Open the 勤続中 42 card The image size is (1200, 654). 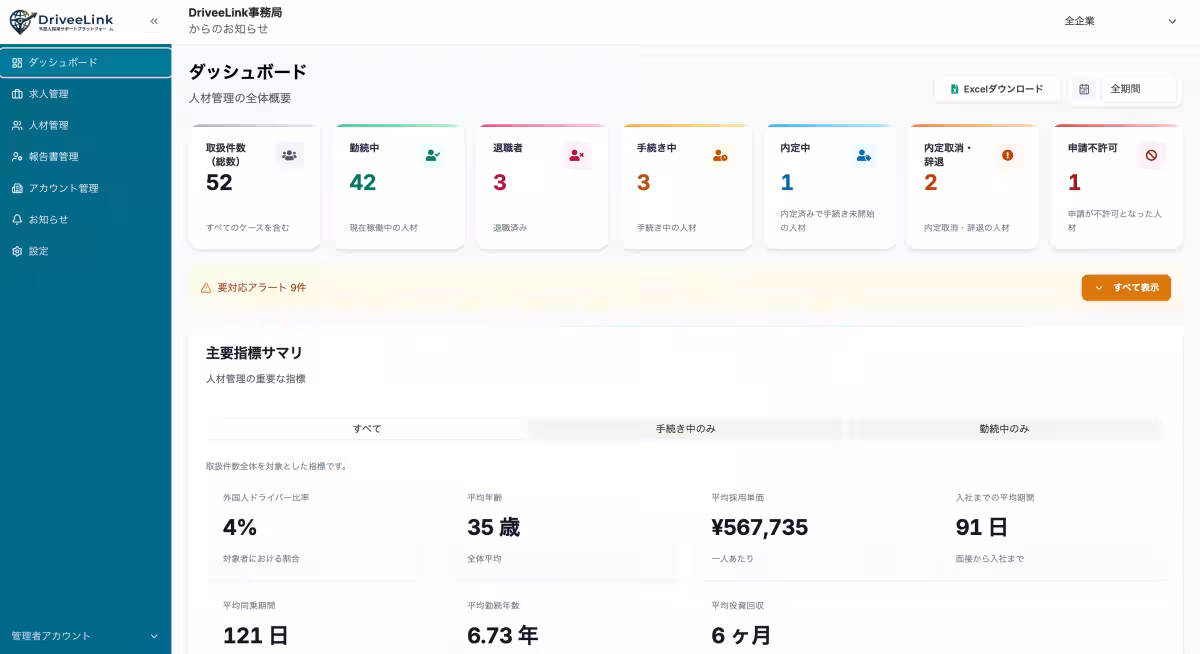(398, 187)
